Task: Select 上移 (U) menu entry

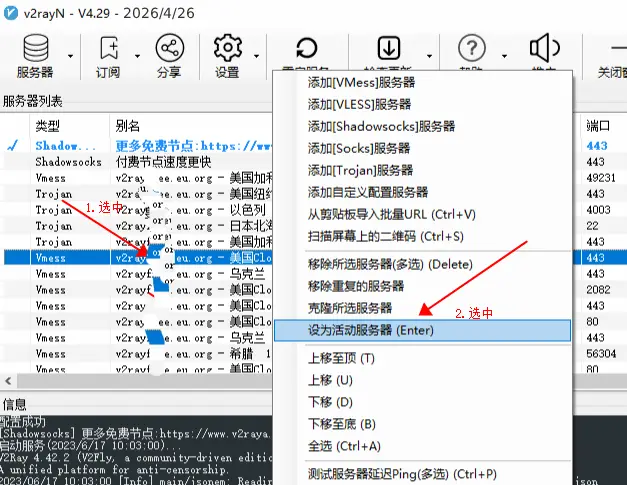Action: [423, 380]
